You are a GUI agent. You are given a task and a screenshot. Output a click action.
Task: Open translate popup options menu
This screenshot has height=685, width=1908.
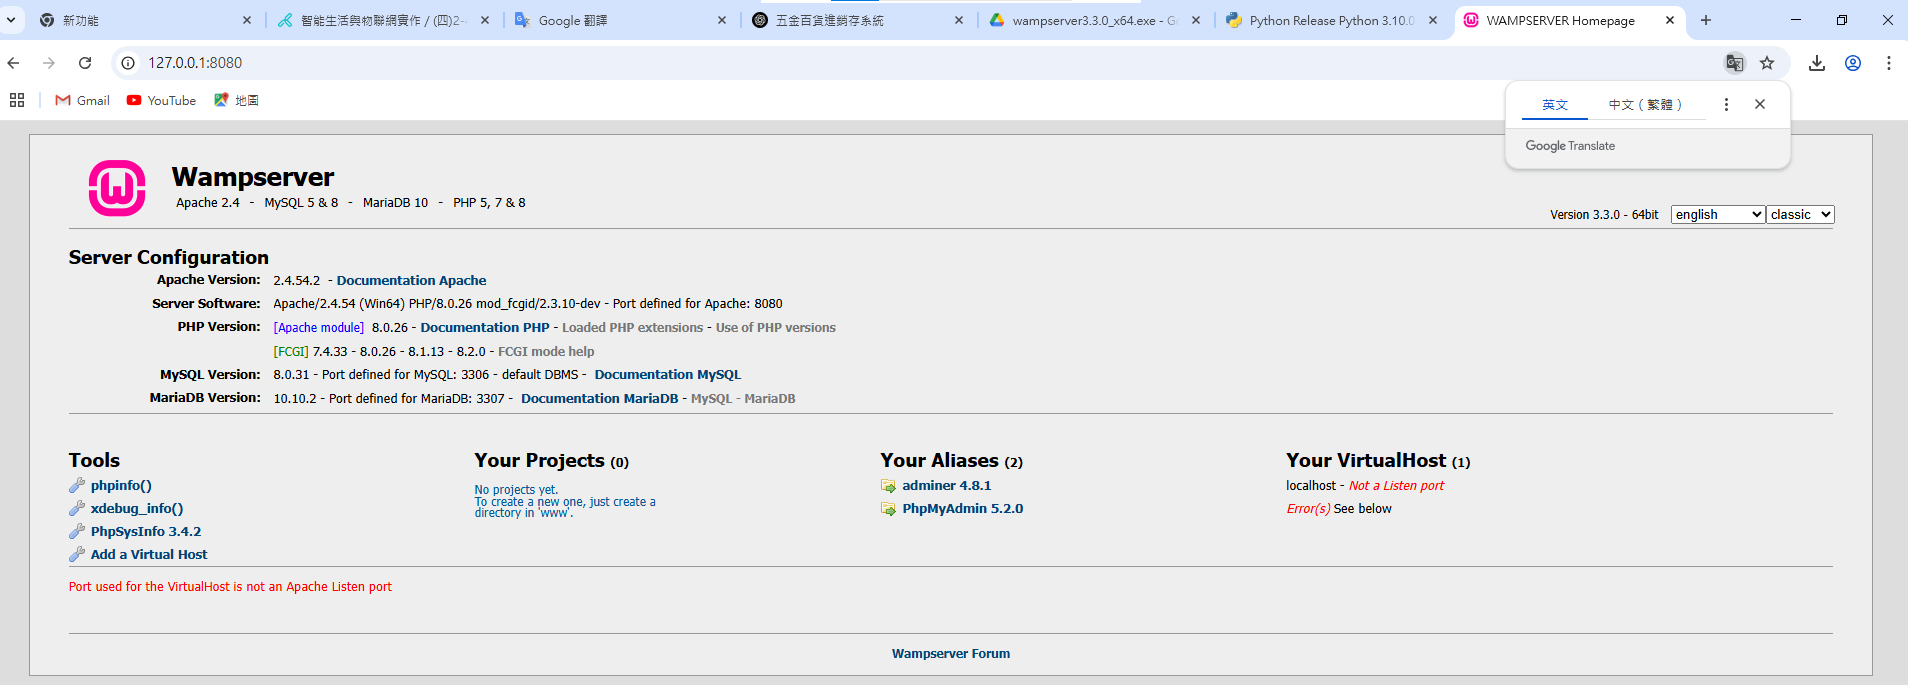[1726, 105]
